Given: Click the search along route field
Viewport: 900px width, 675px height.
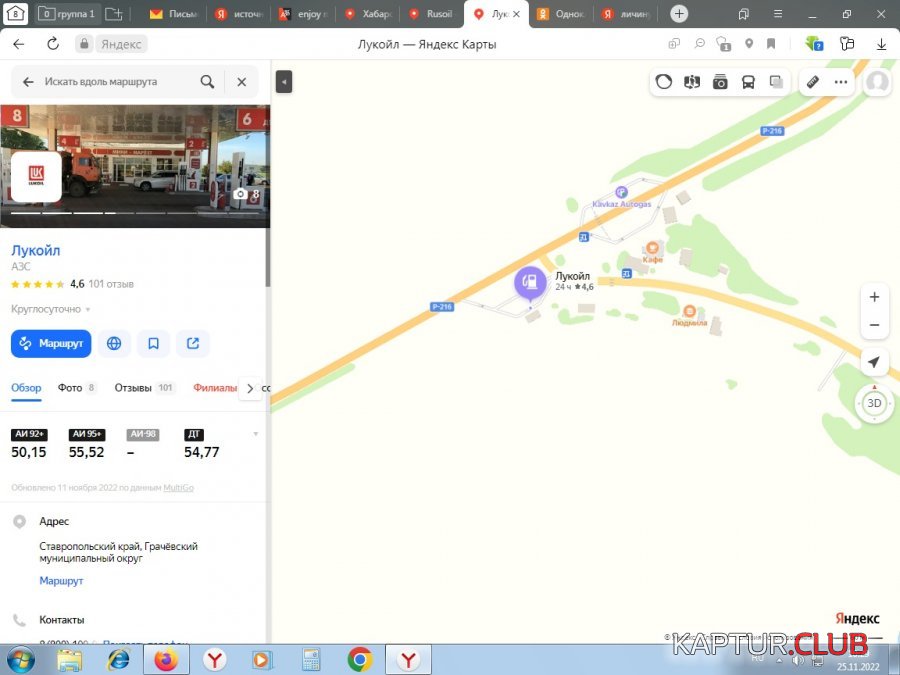Looking at the screenshot, I should [x=118, y=82].
